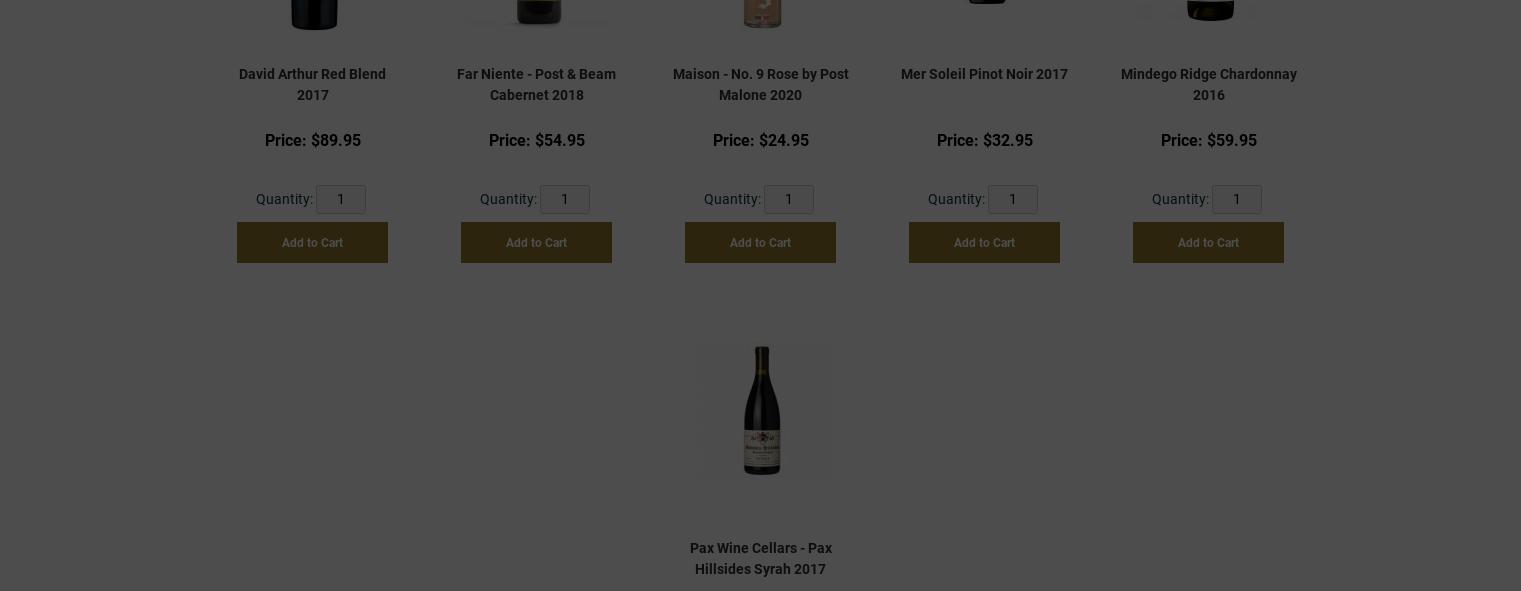Open Mer Soleil Pinot Noir 2017 link
This screenshot has width=1521, height=591.
tap(984, 74)
